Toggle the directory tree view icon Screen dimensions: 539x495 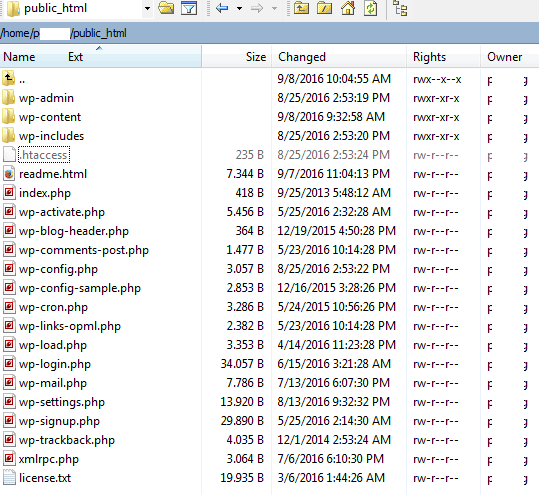click(400, 8)
